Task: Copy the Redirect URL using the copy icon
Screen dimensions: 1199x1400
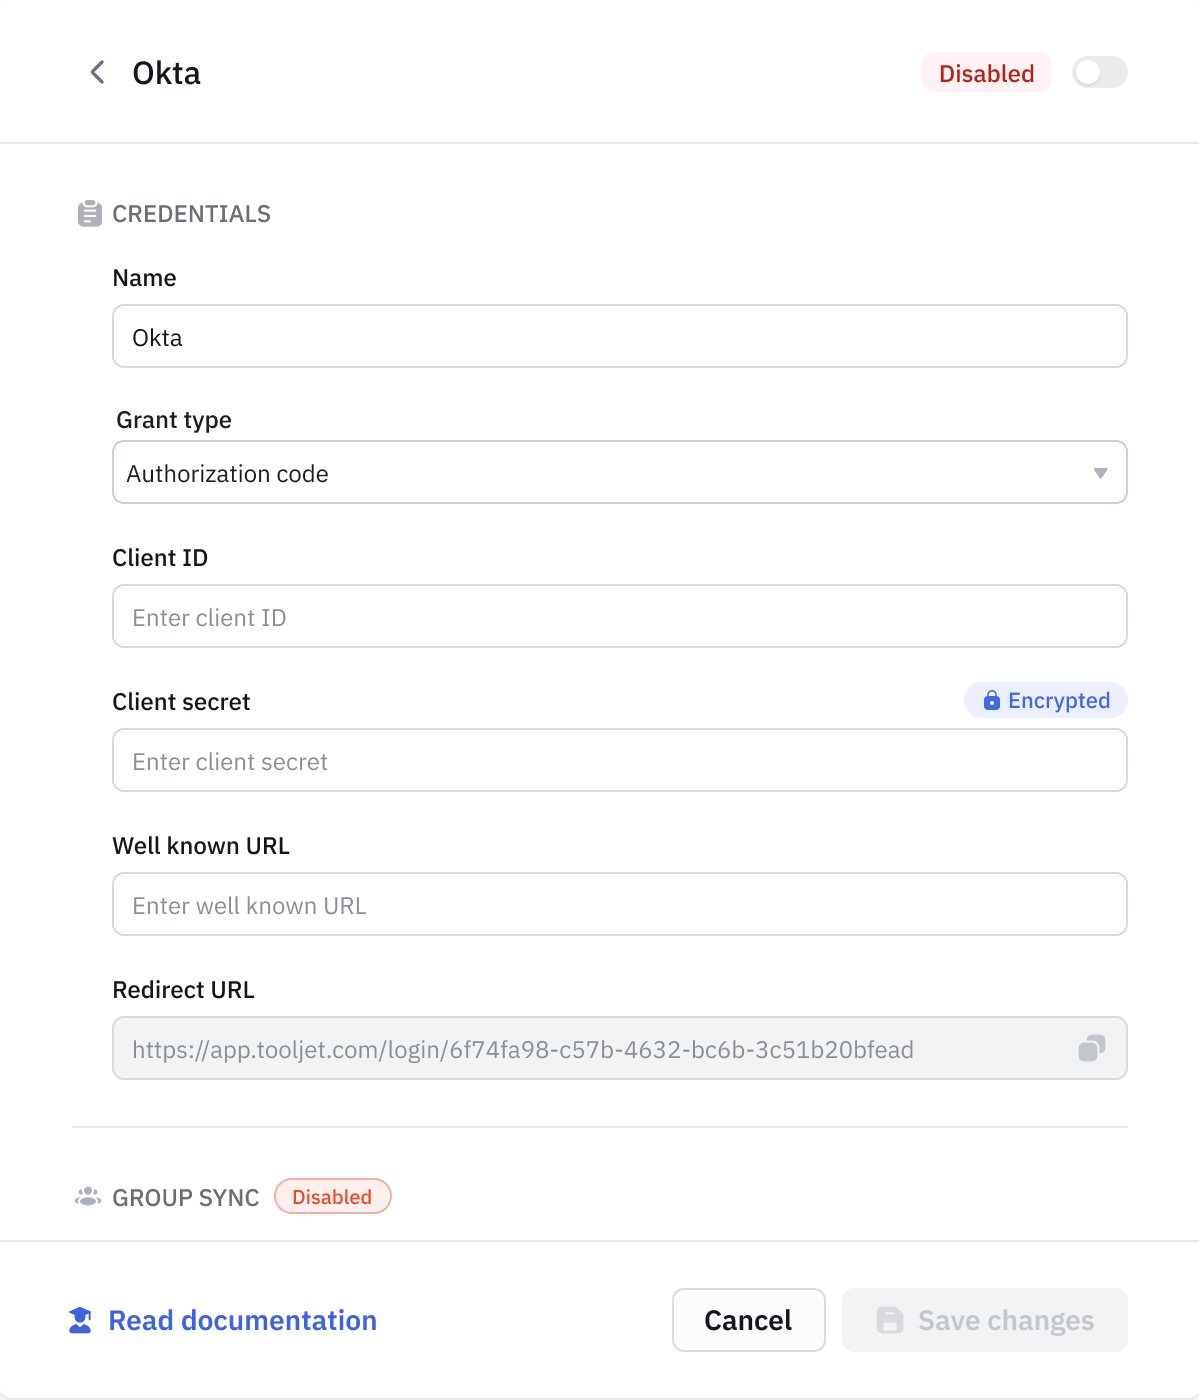Action: (1090, 1048)
